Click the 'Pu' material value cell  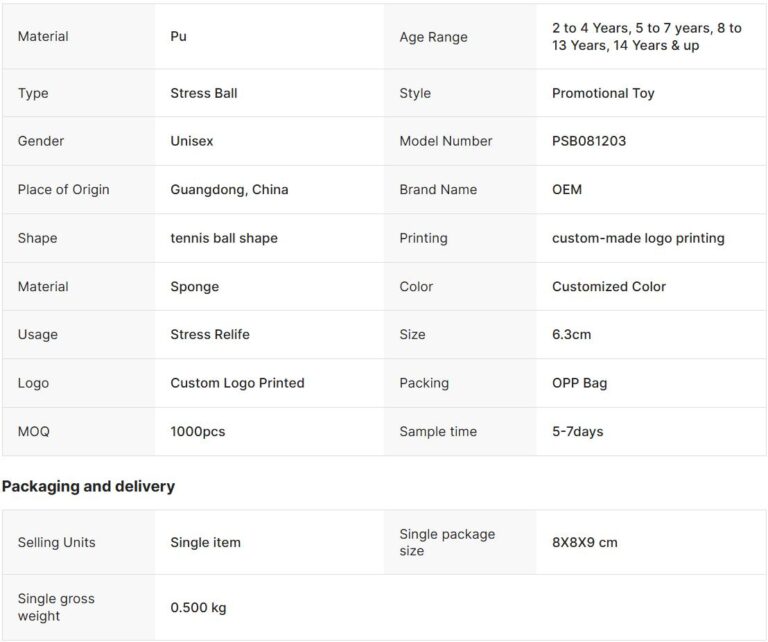coord(179,36)
